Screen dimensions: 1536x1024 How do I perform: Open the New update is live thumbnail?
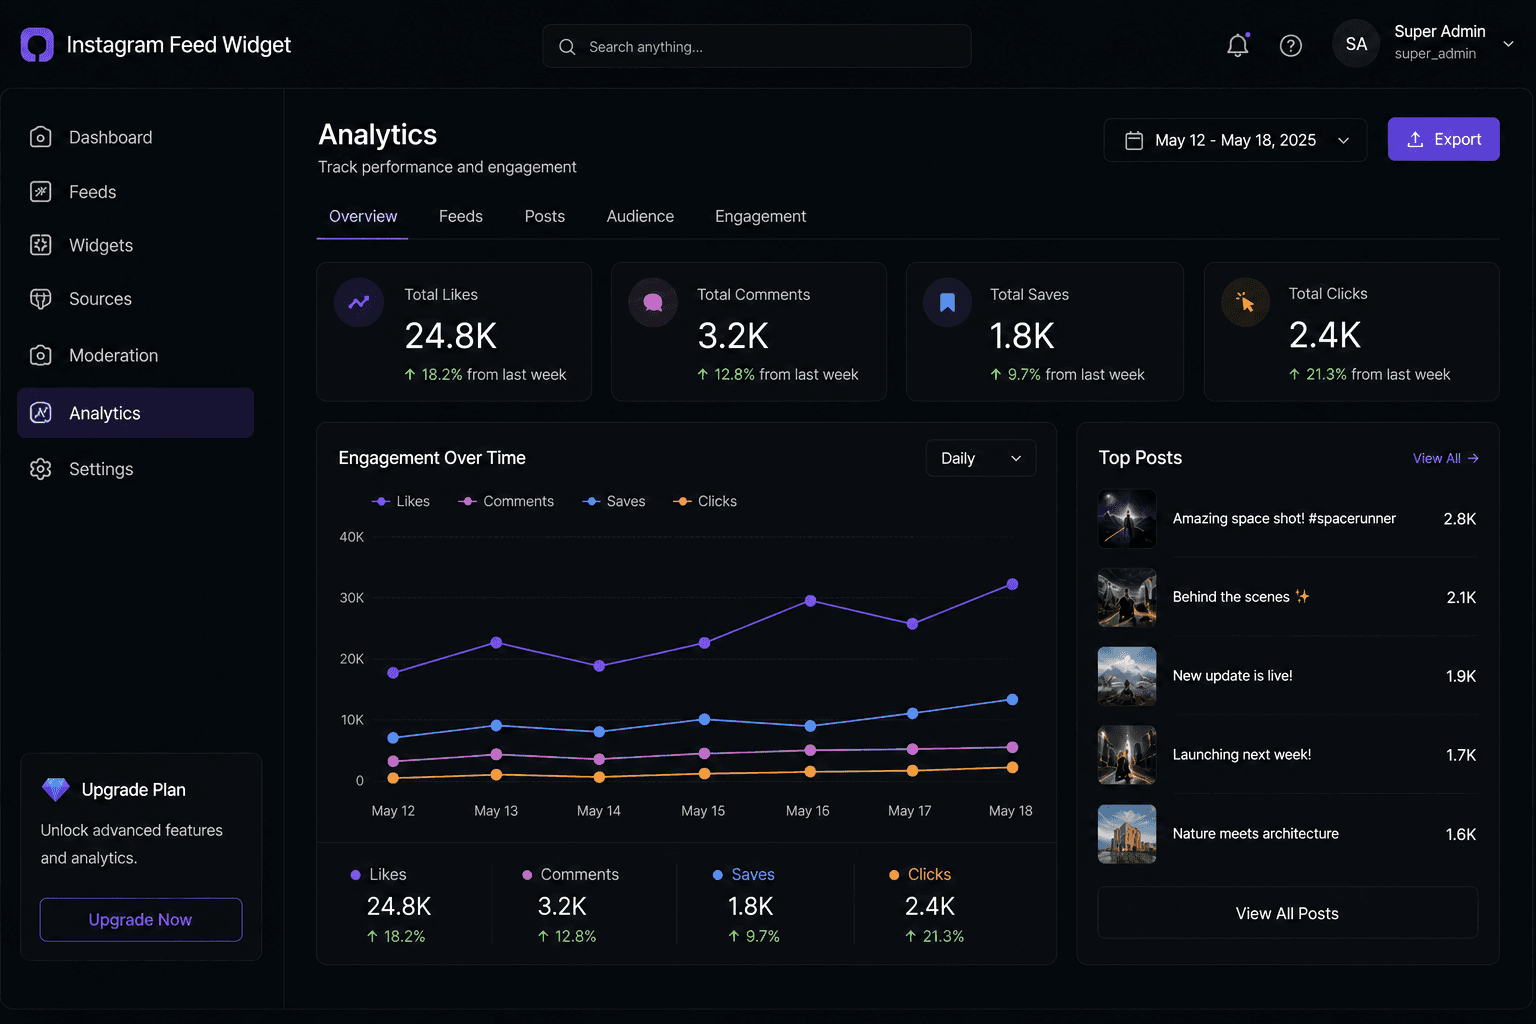(x=1127, y=676)
